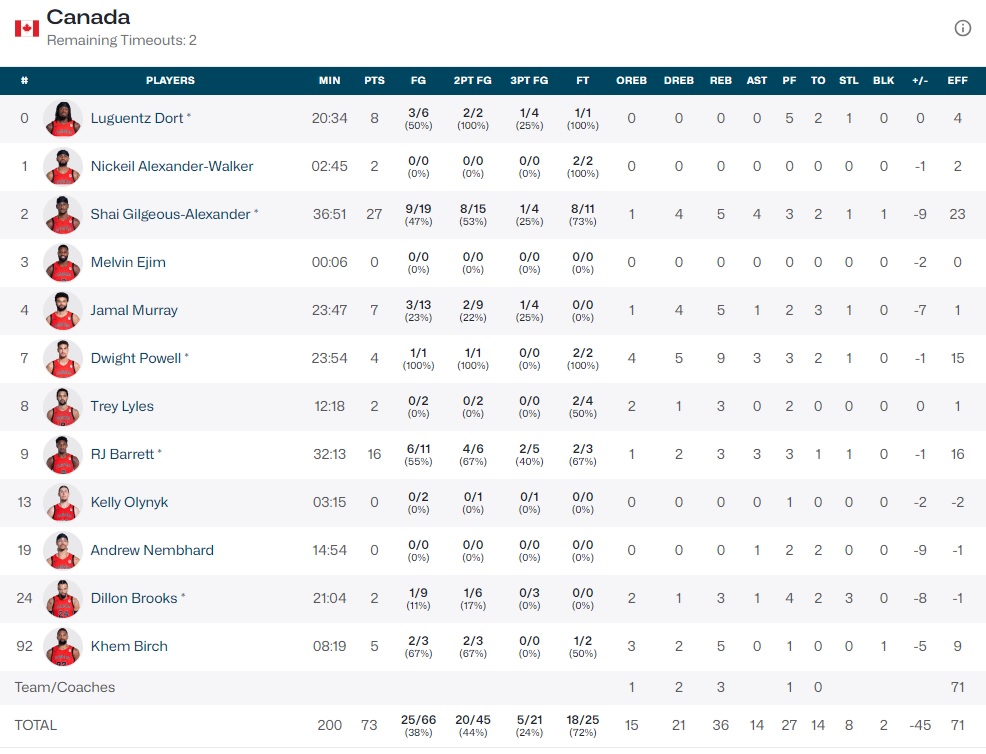This screenshot has height=754, width=986.
Task: Open Andrew Nembhard's profile link
Action: pos(152,551)
